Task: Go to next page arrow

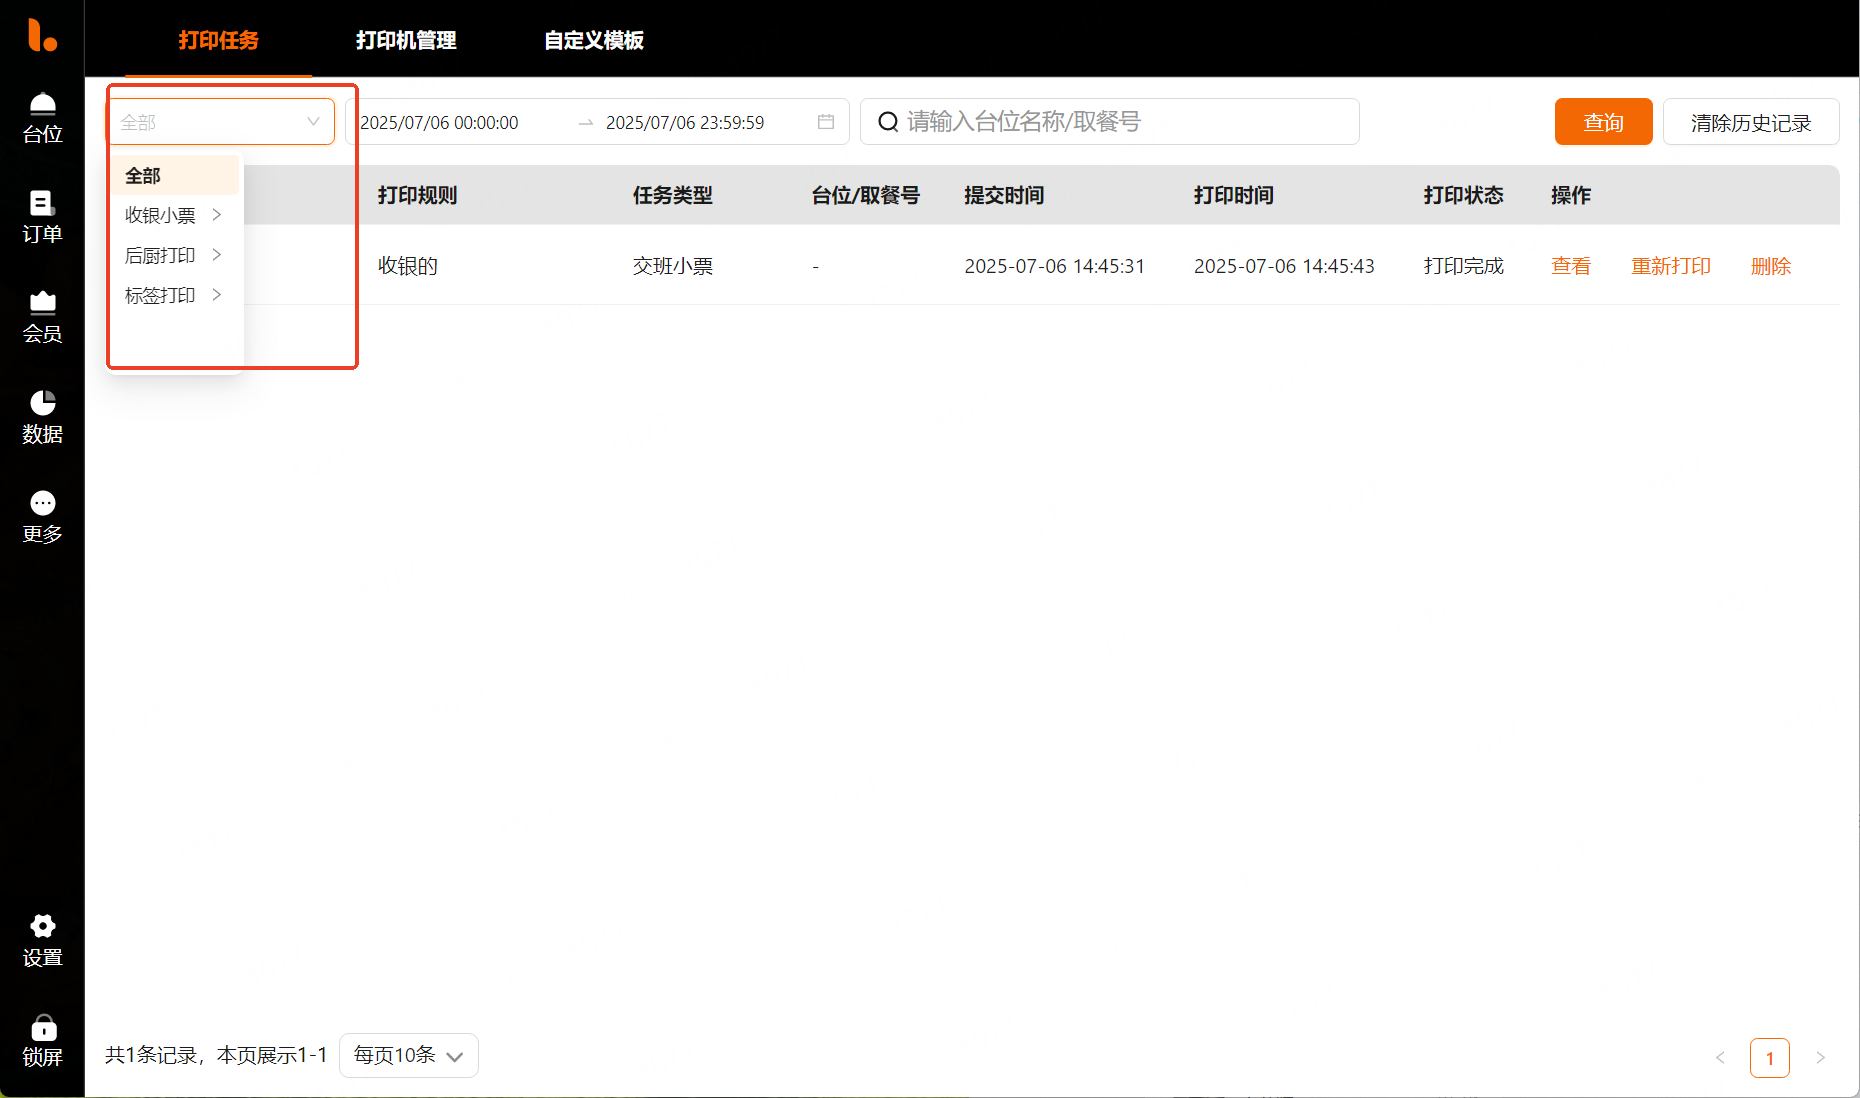Action: (x=1820, y=1058)
